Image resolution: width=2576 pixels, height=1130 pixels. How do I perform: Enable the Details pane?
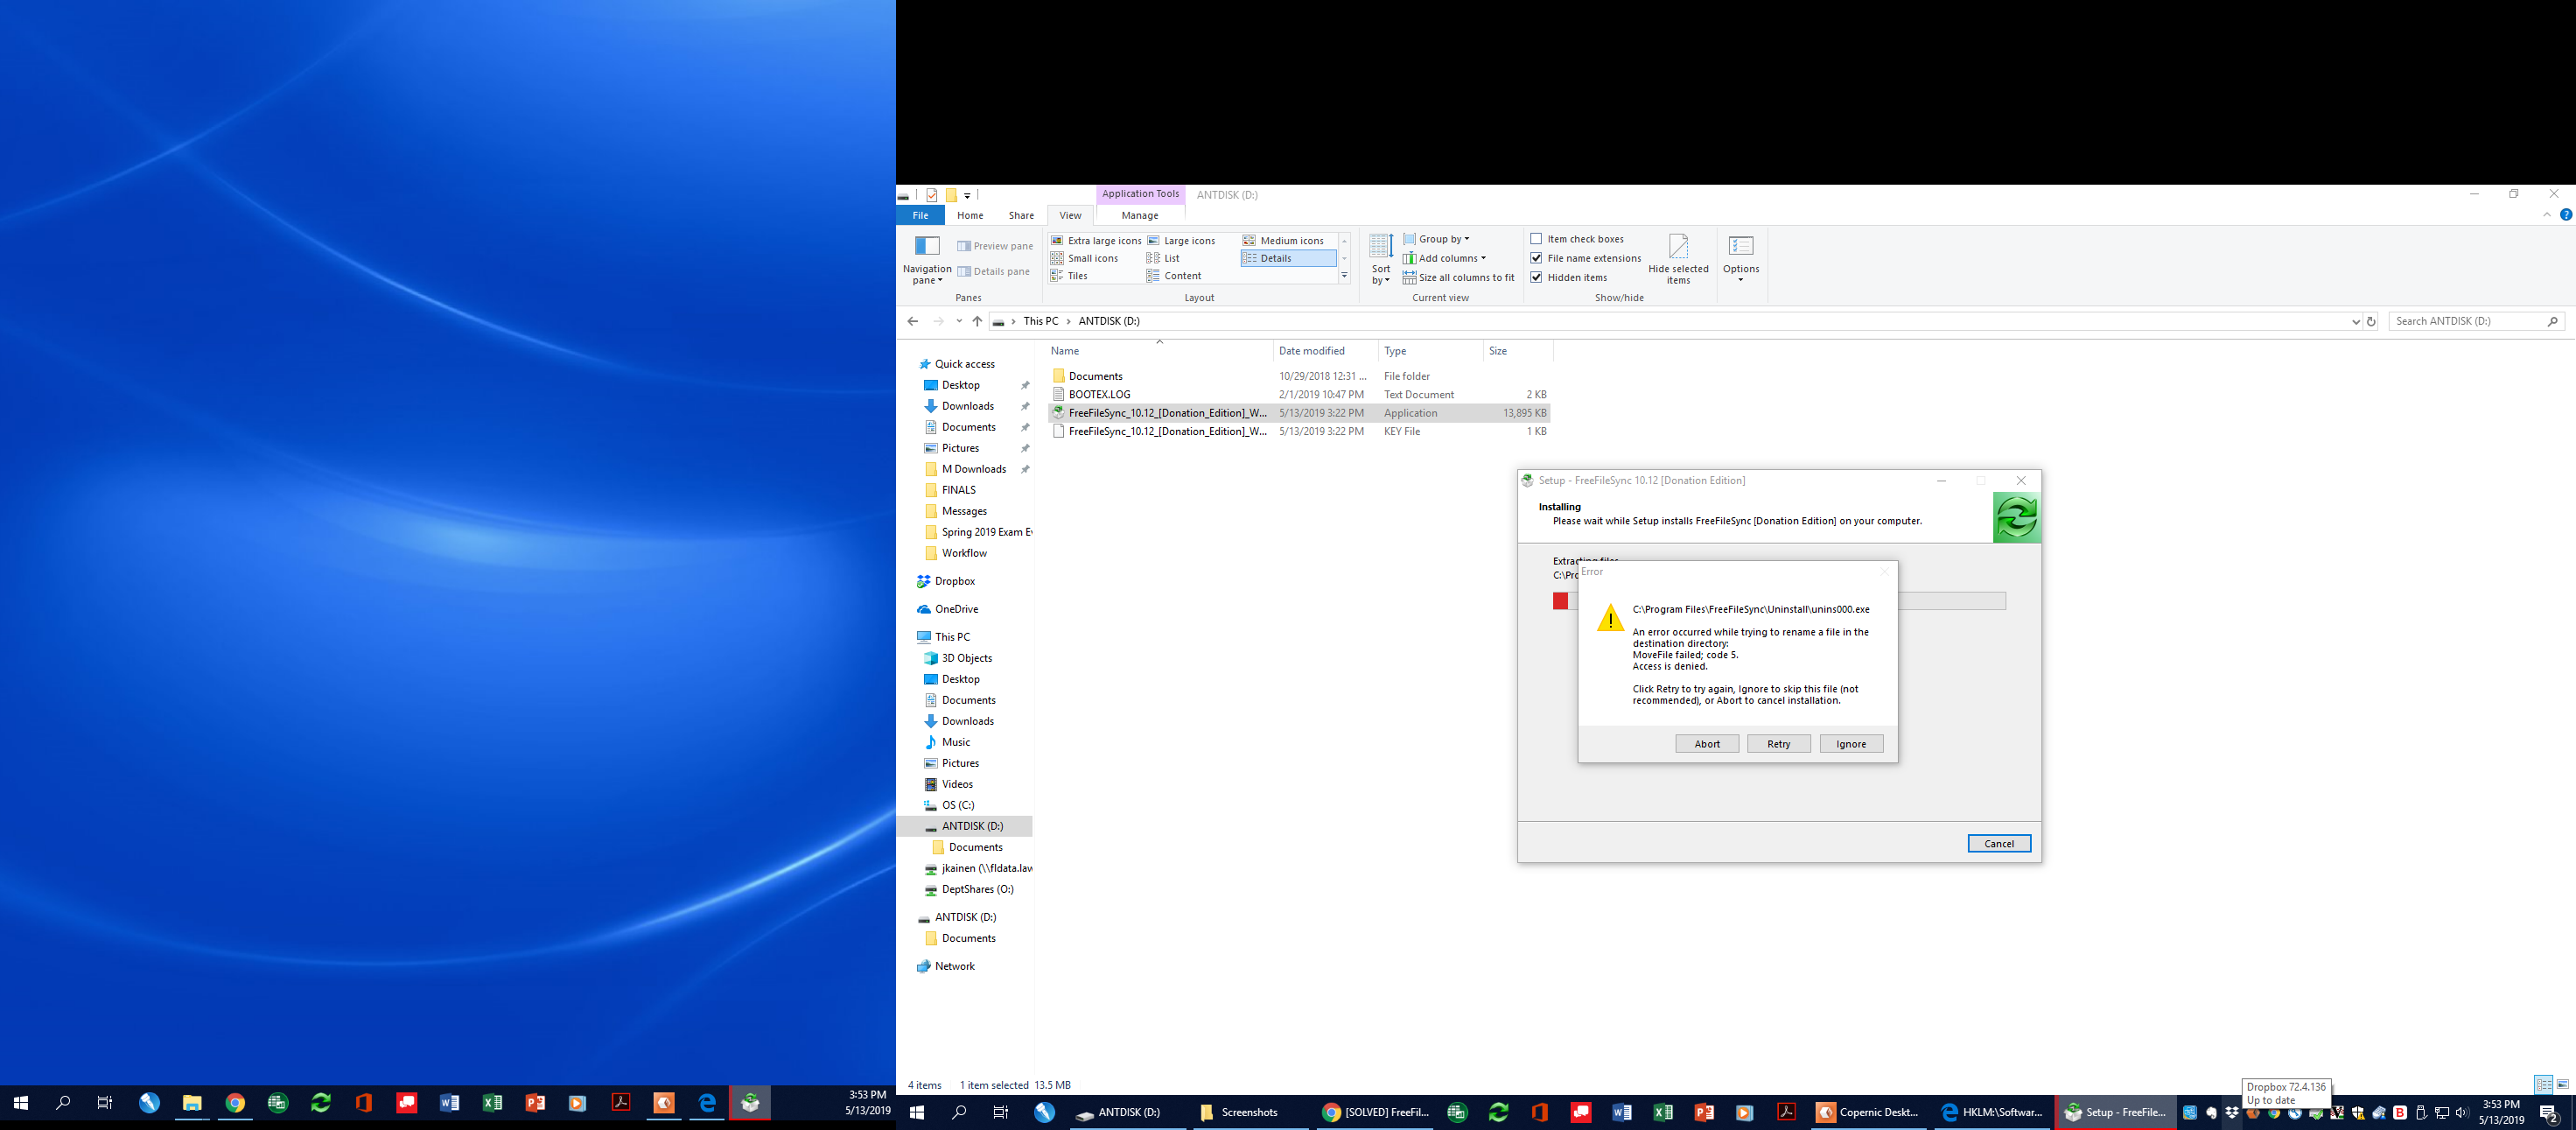coord(993,271)
